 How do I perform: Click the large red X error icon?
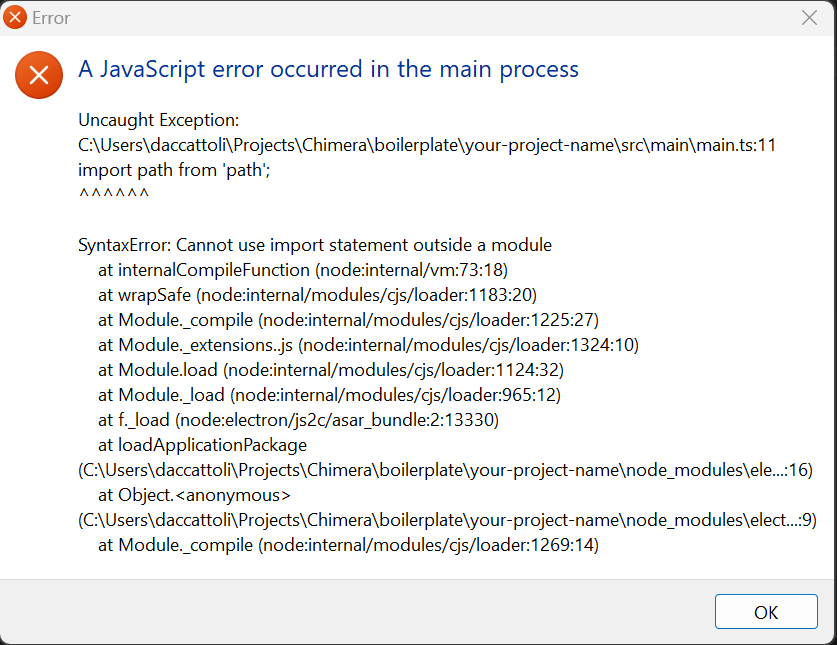(38, 74)
